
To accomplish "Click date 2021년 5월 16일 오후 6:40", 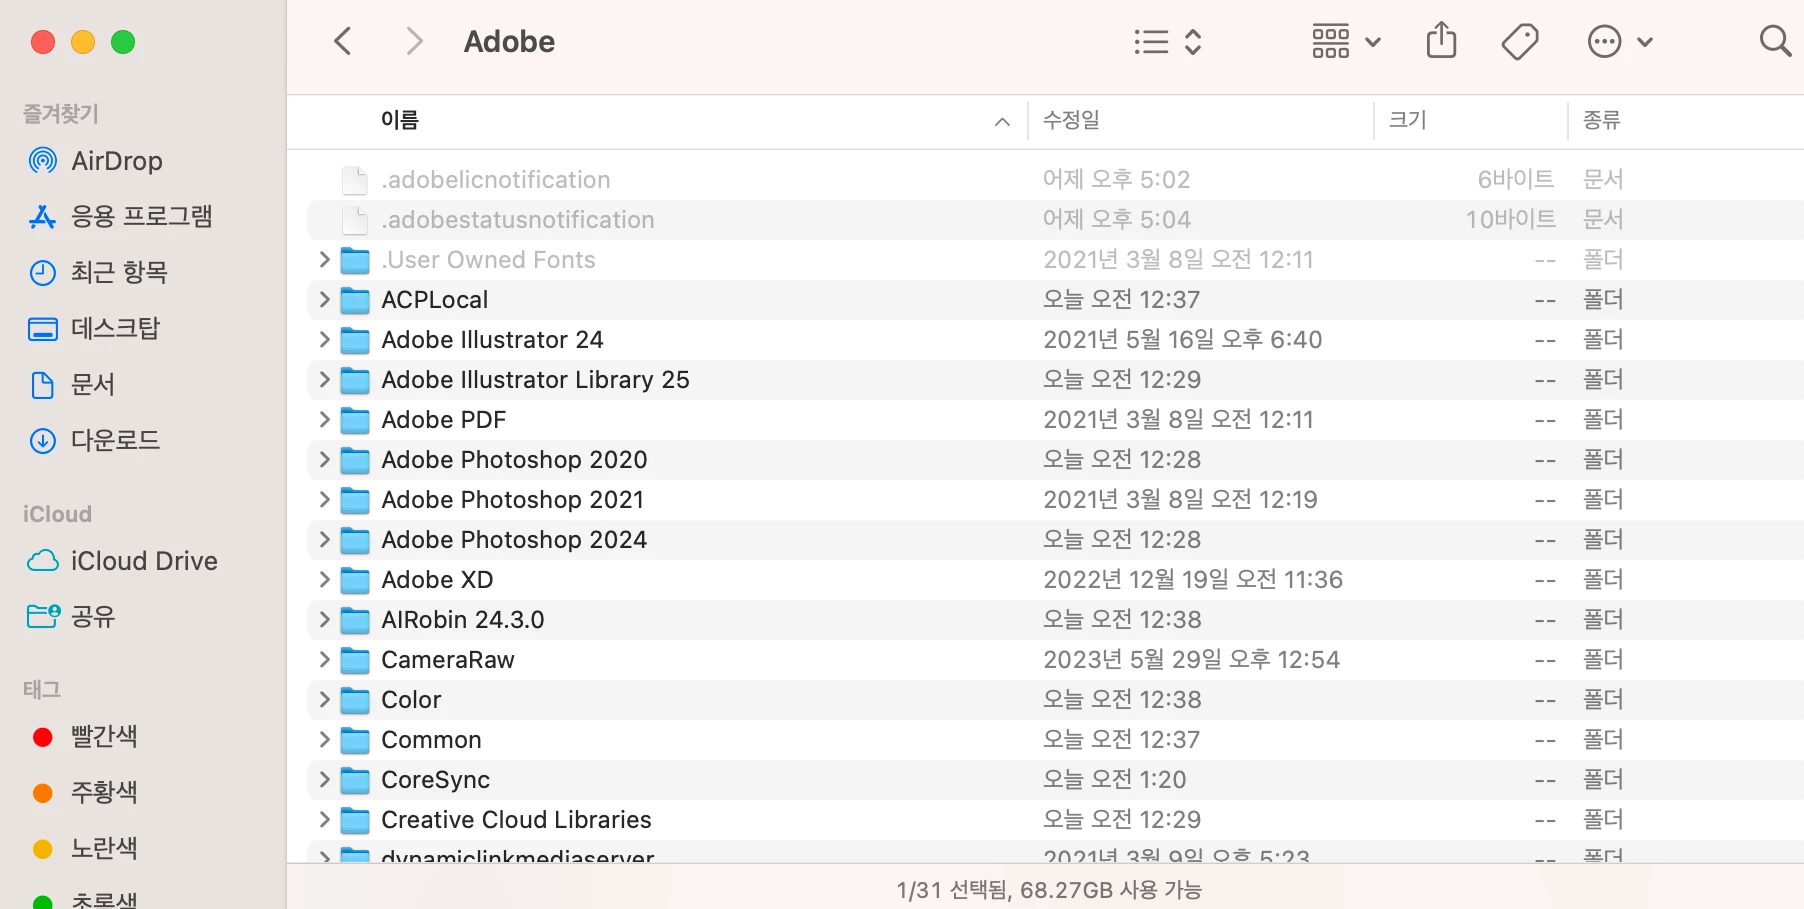I will 1182,340.
